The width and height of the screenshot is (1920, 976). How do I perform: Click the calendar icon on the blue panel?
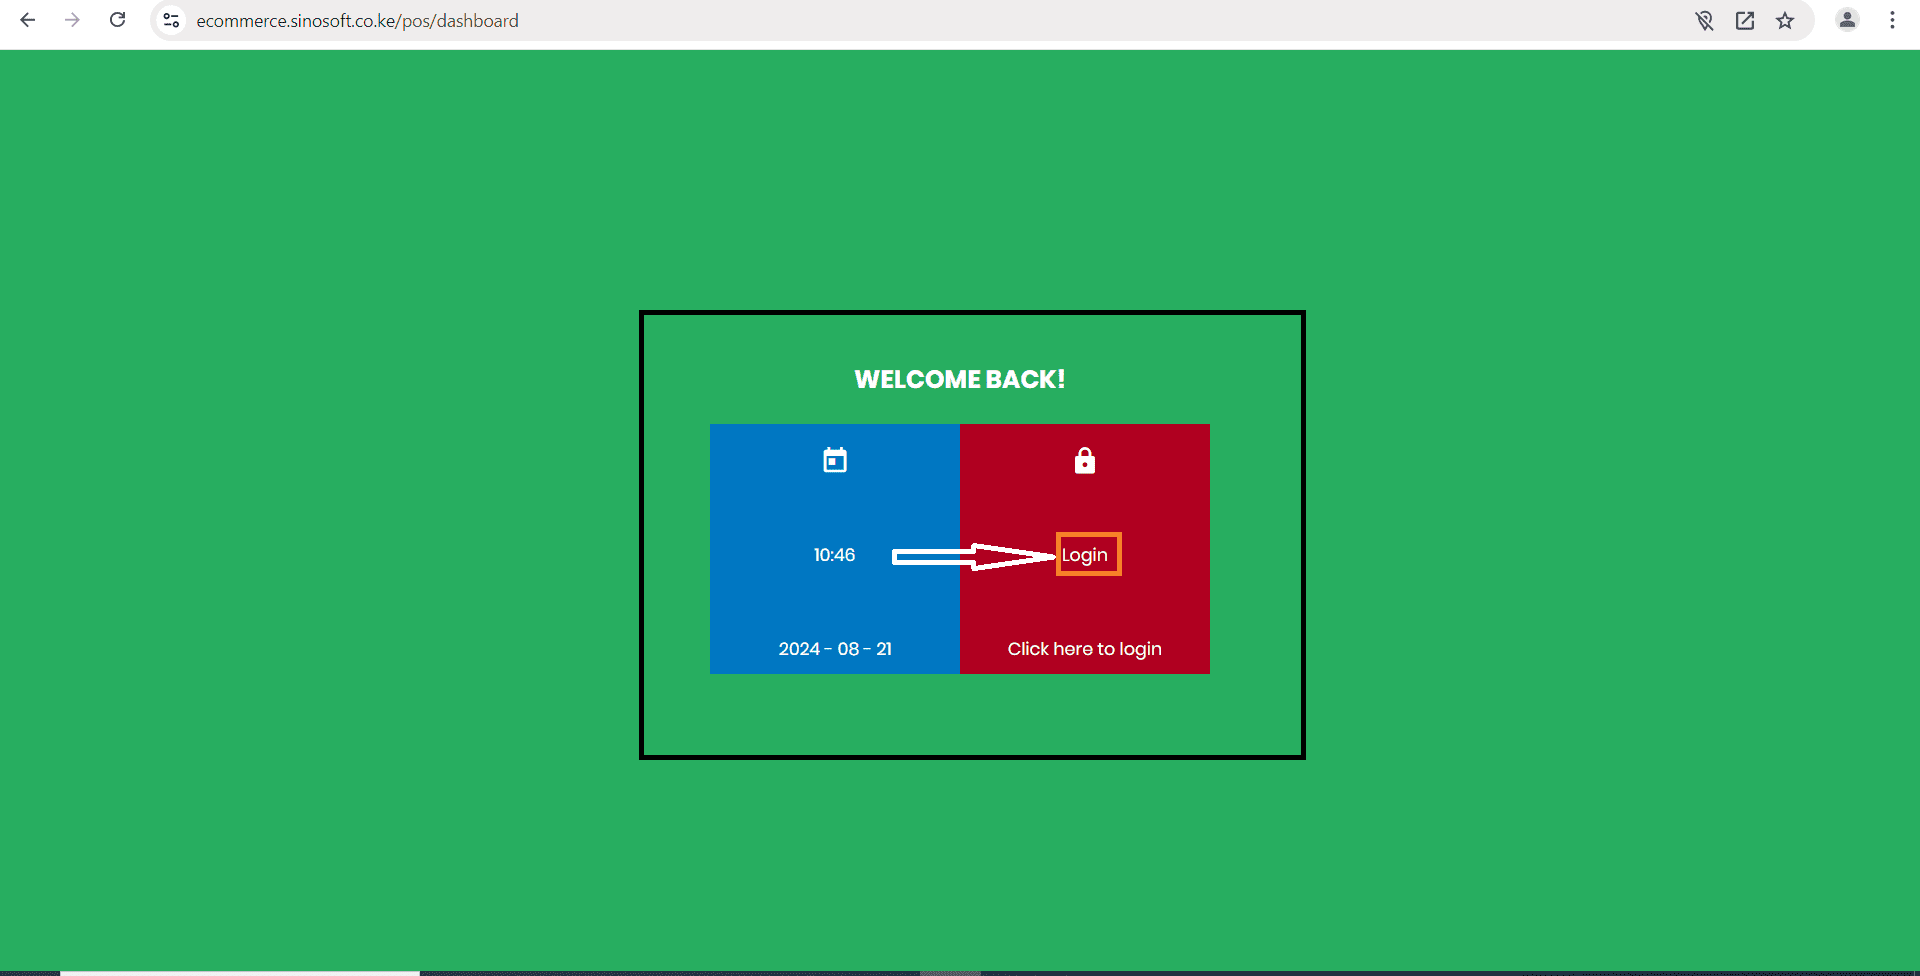(x=834, y=460)
